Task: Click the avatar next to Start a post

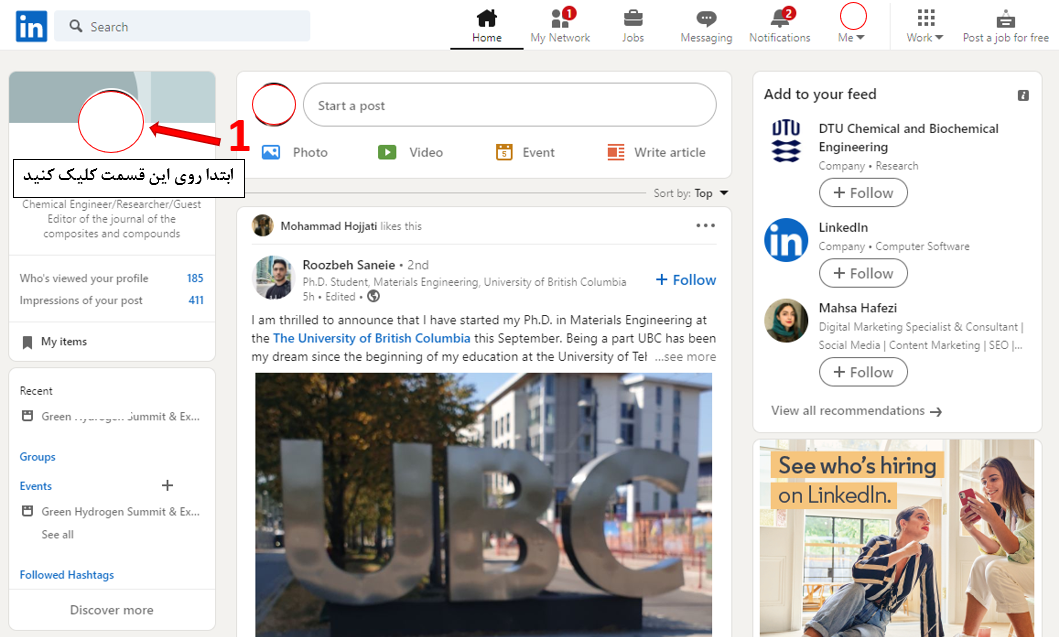Action: click(274, 104)
